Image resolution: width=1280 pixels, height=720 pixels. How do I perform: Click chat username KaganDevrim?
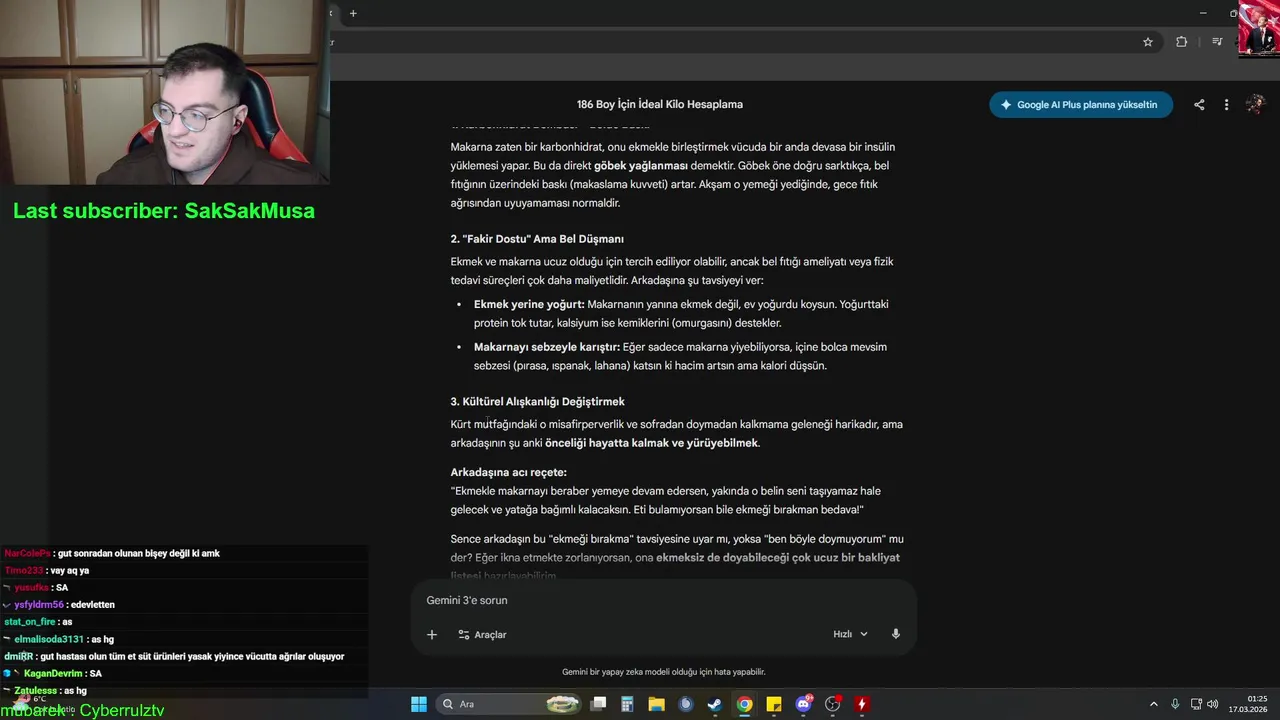(x=55, y=673)
